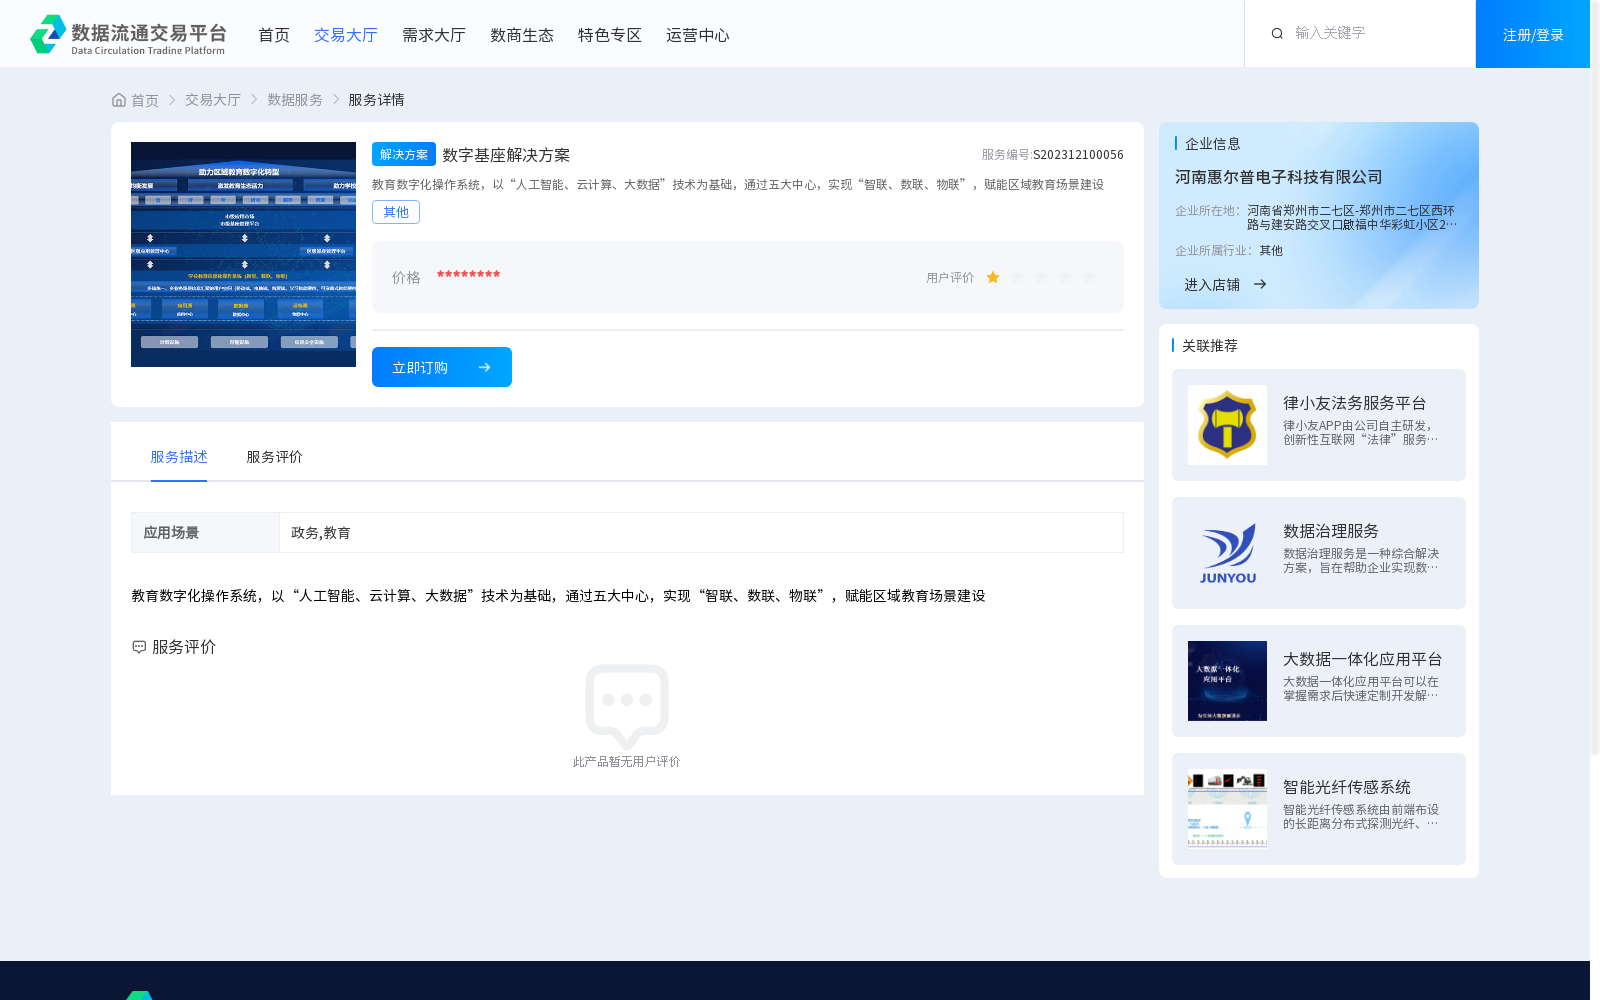Switch to the 服务描述 tab
The image size is (1600, 1000).
click(179, 457)
